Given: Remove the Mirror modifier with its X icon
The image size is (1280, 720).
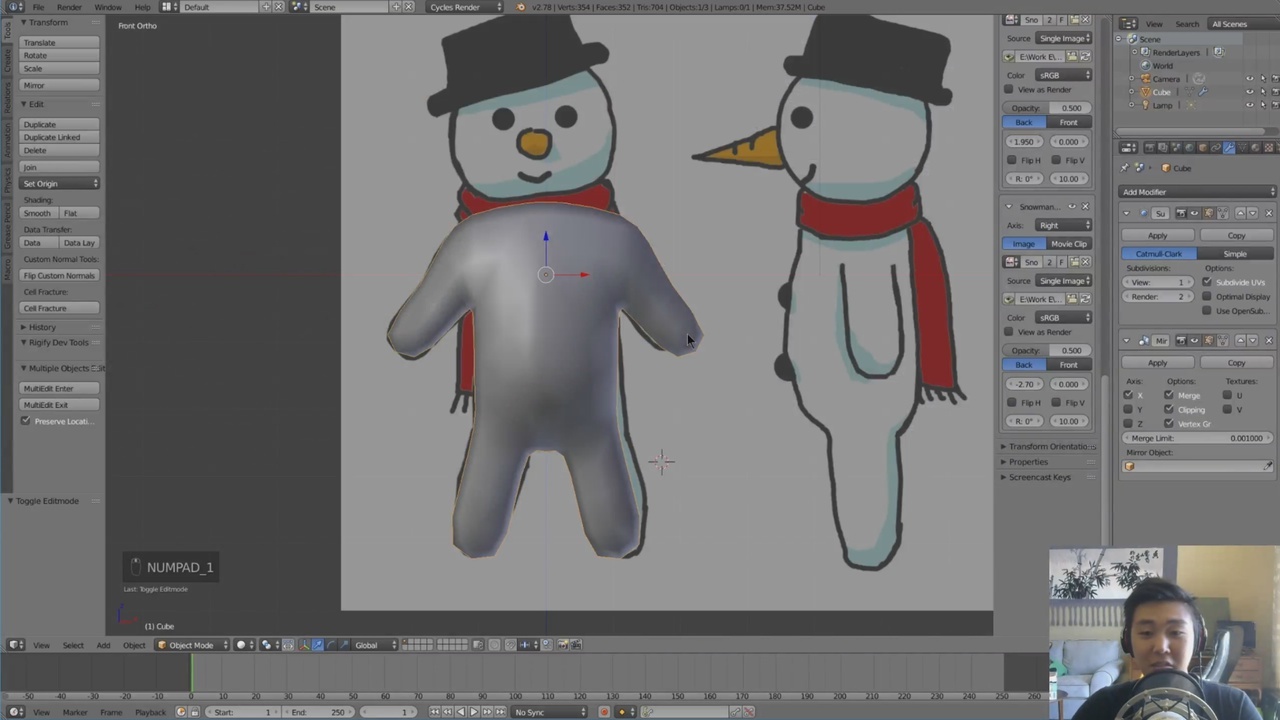Looking at the screenshot, I should (x=1269, y=341).
